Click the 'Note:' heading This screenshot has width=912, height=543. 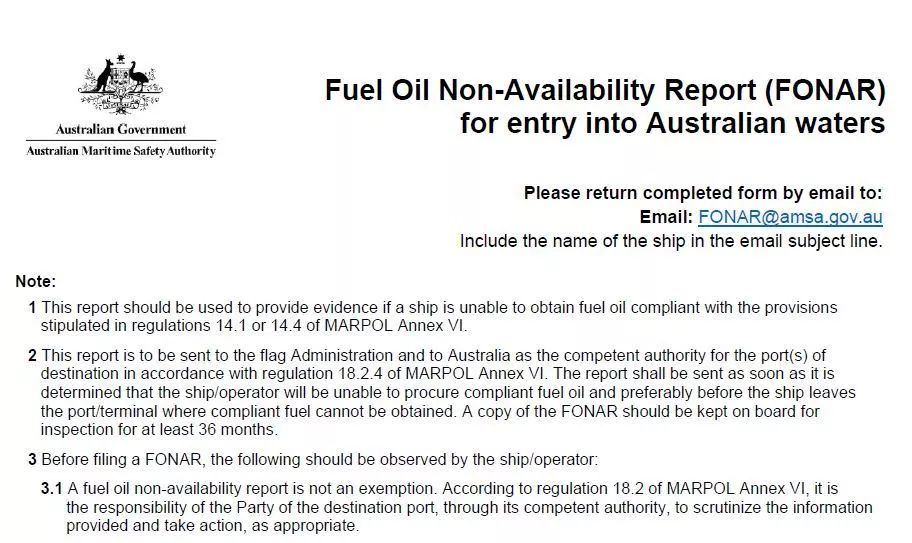(x=35, y=281)
